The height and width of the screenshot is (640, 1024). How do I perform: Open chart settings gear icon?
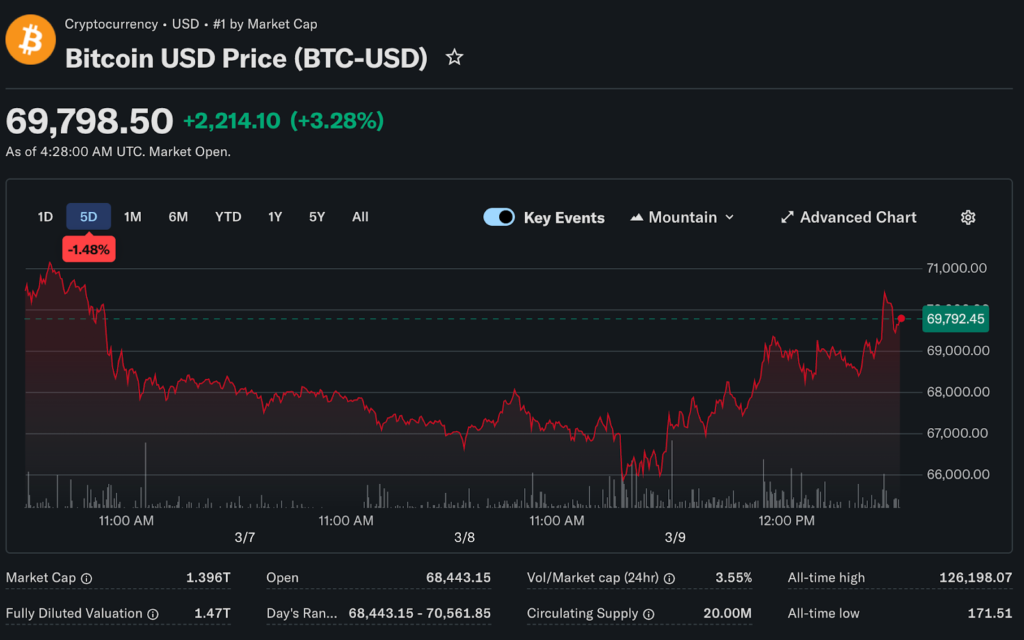click(x=967, y=217)
